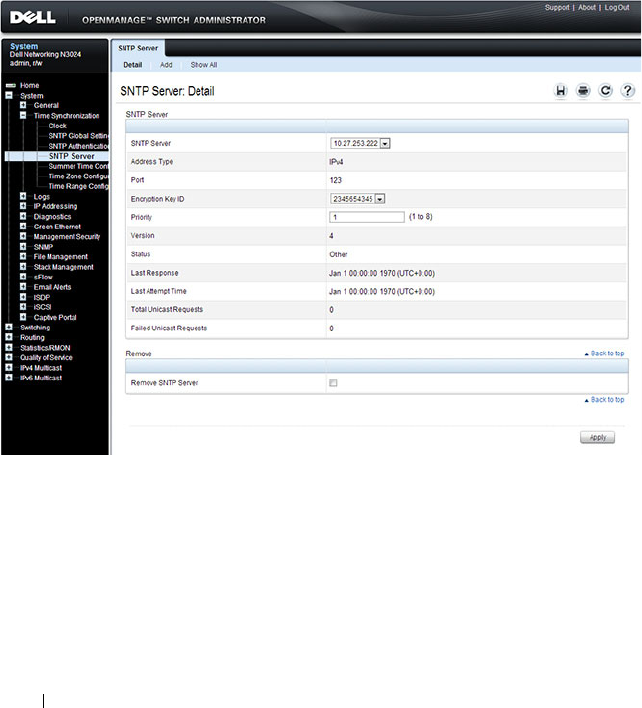The image size is (642, 708).
Task: Click Back to top above Remove section
Action: tap(605, 353)
